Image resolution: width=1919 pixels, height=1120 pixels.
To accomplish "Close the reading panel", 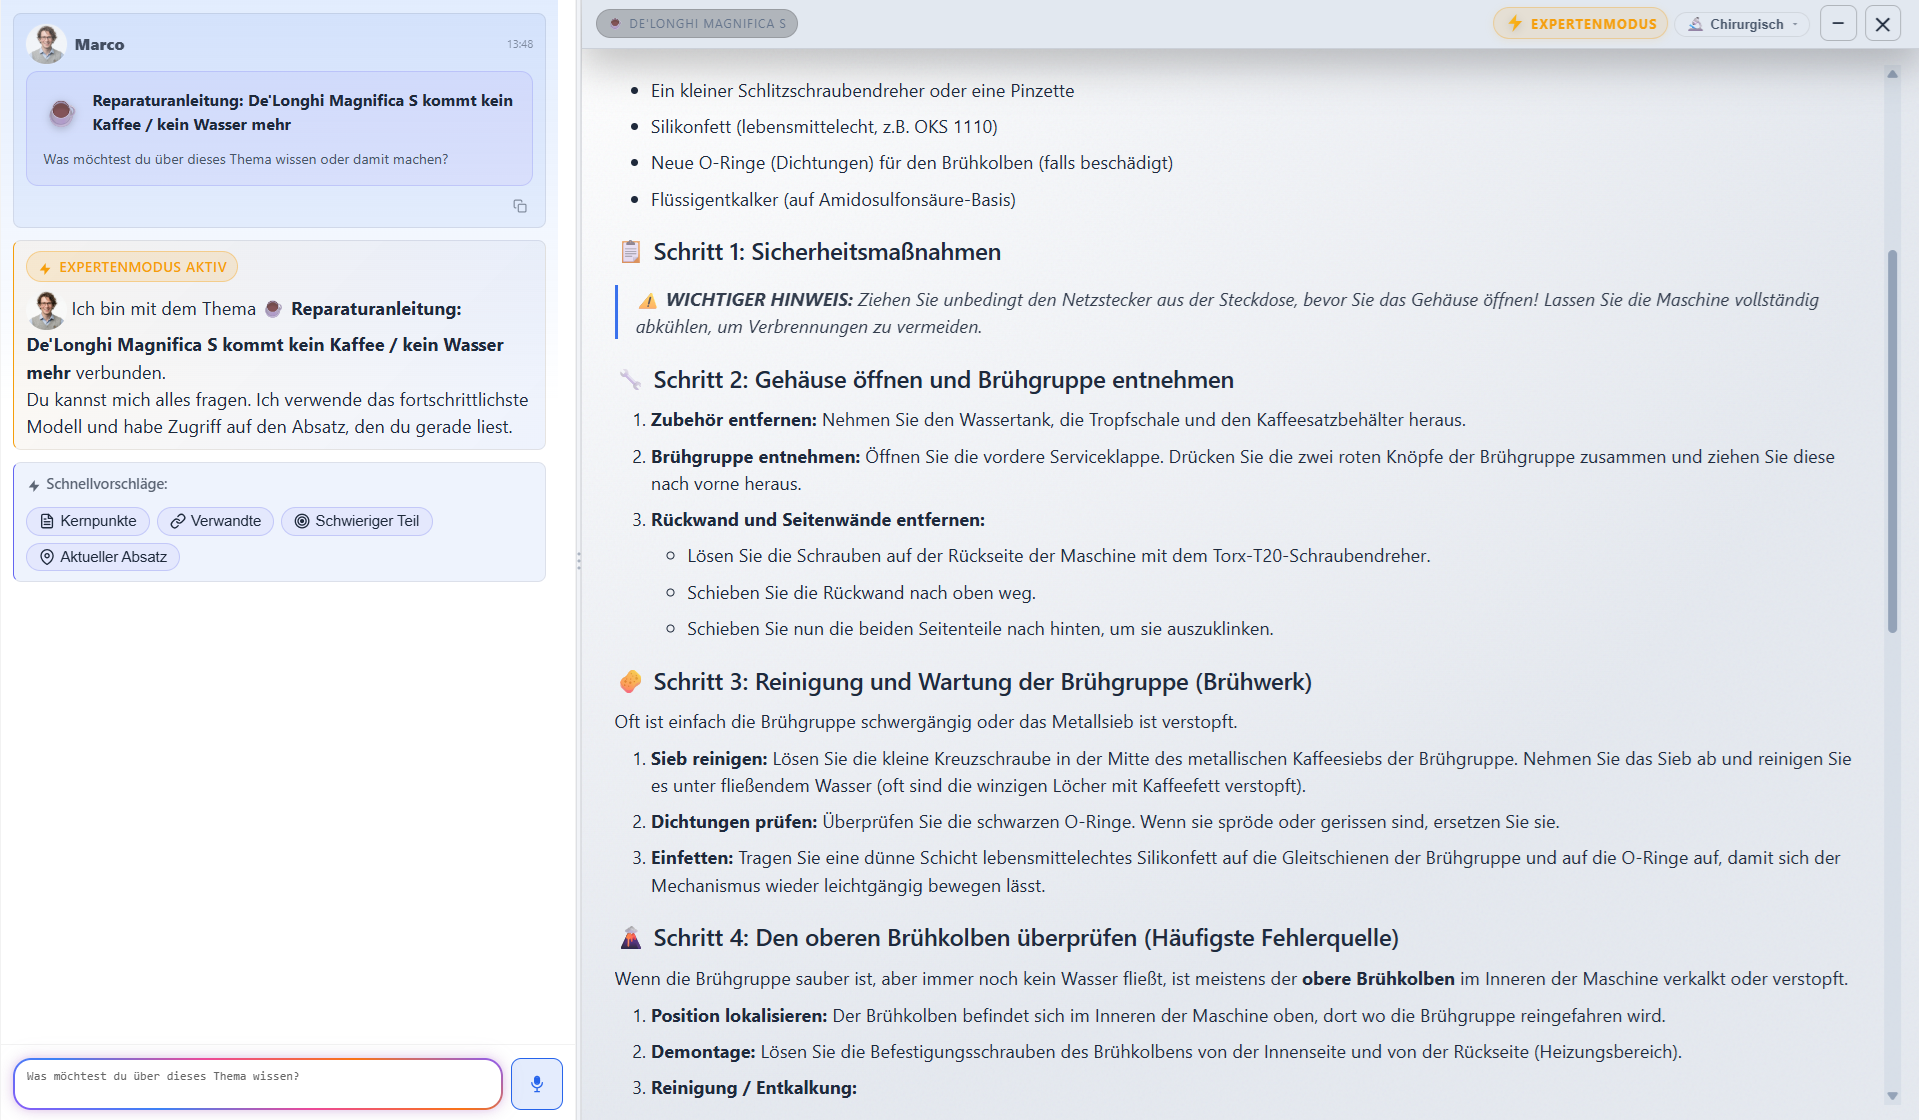I will click(x=1883, y=23).
